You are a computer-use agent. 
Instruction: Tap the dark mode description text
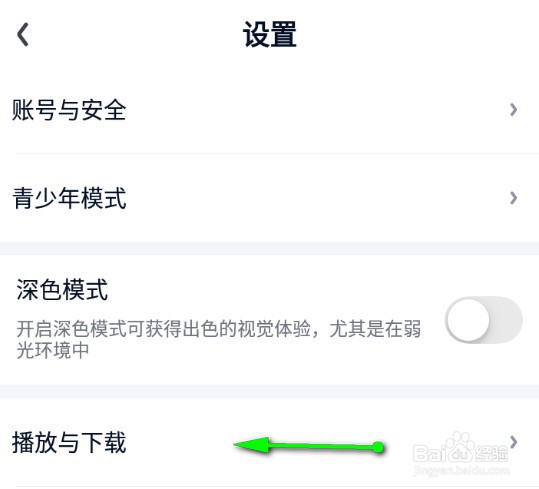pyautogui.click(x=219, y=340)
